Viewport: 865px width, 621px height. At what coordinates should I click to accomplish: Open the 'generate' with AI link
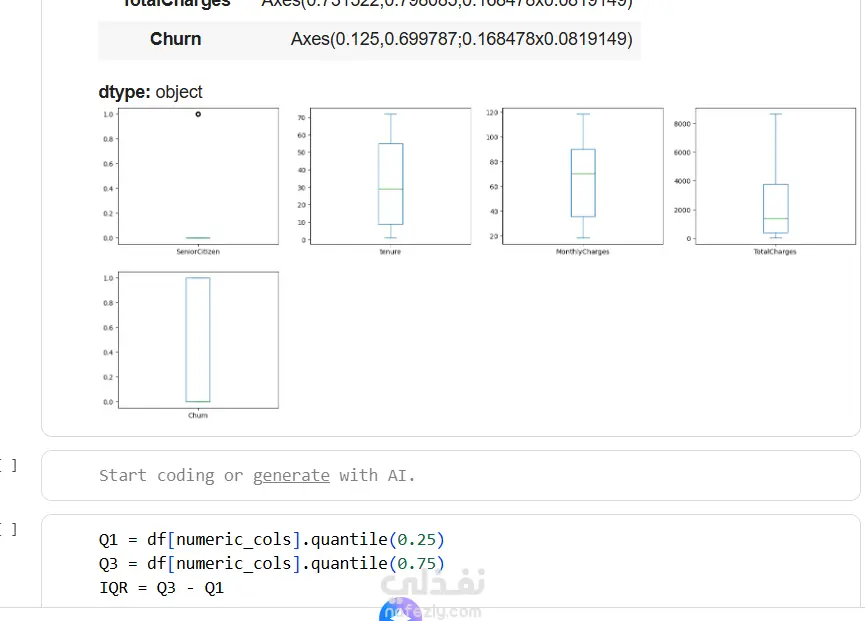[291, 476]
